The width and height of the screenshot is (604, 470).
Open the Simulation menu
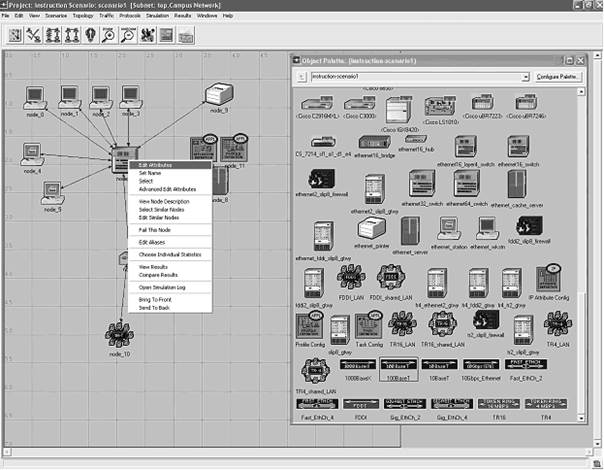coord(155,16)
